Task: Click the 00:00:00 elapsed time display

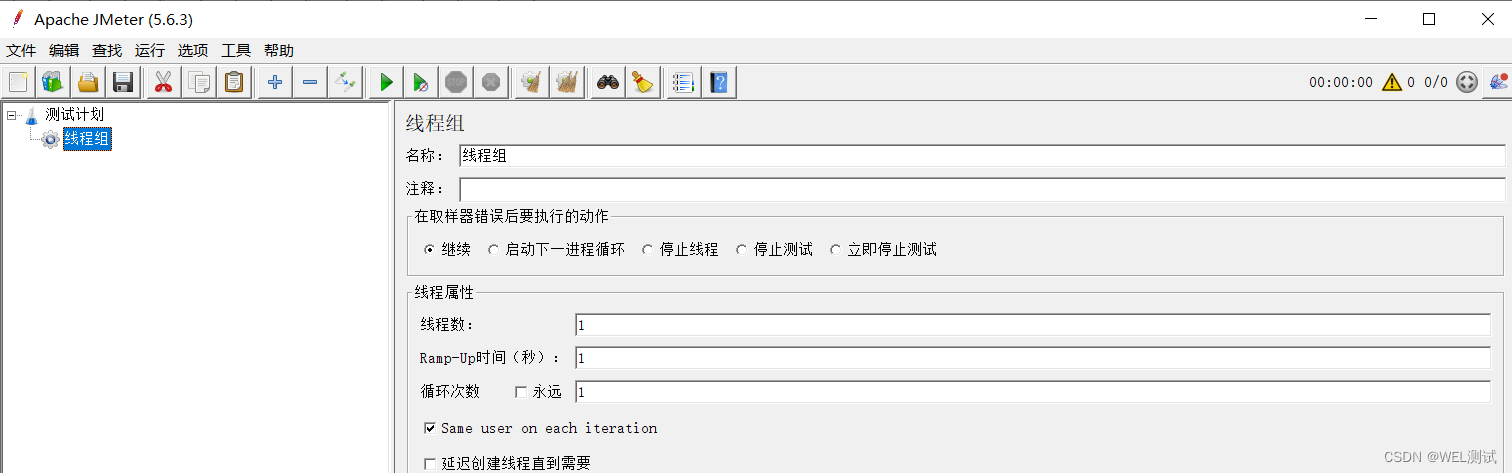Action: [1341, 82]
